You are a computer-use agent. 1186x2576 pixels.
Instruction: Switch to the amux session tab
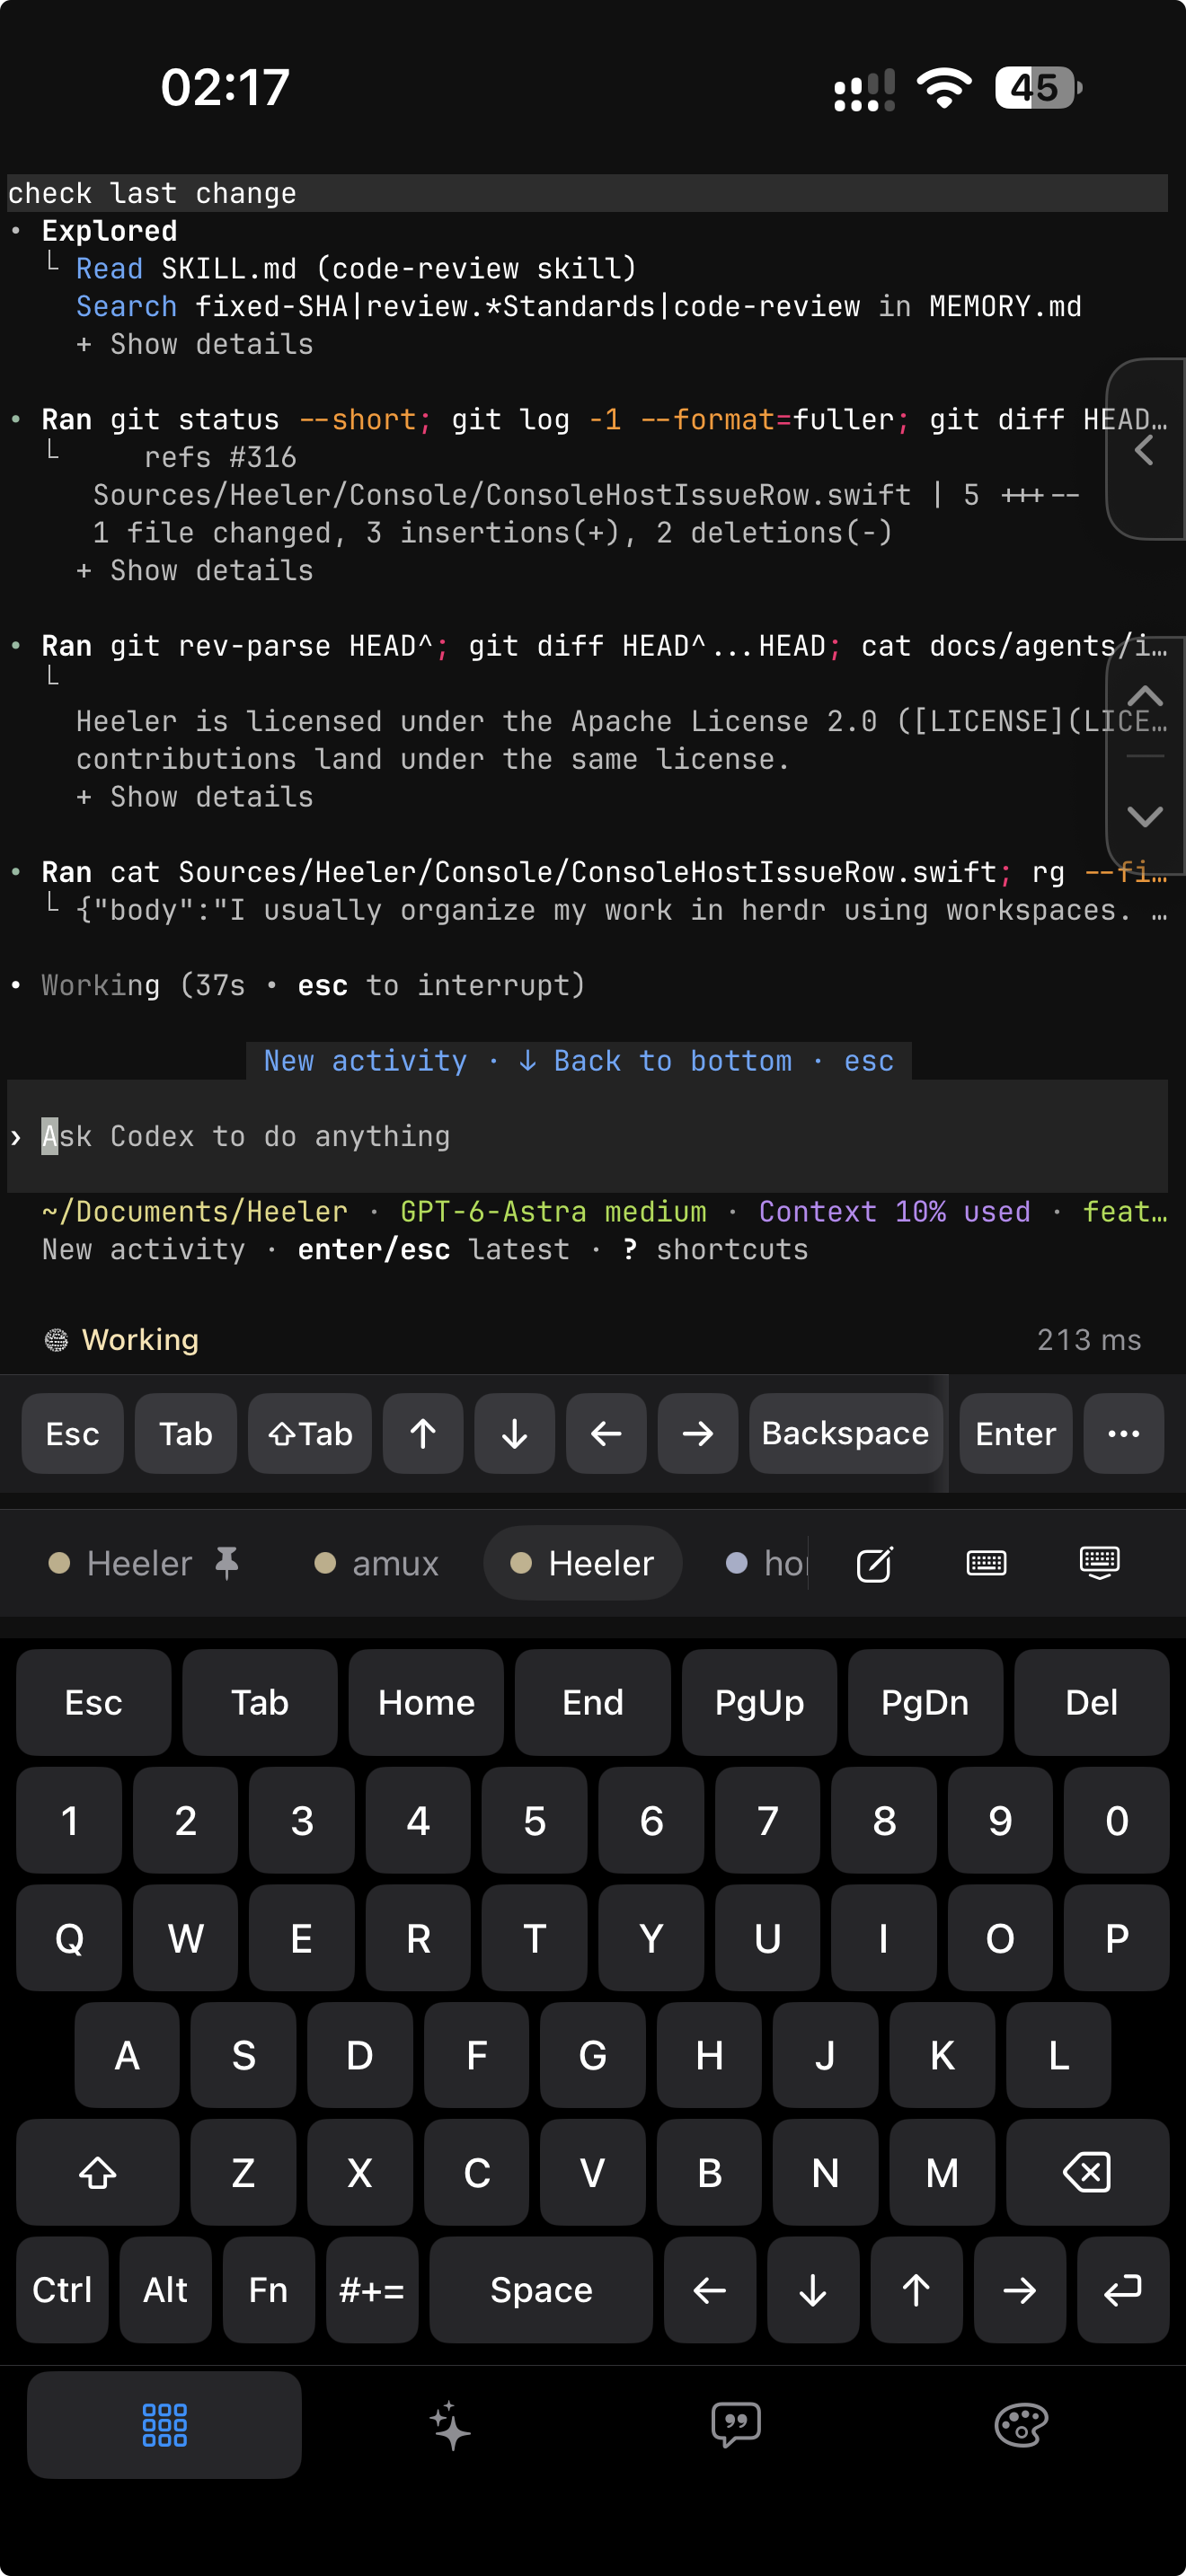click(376, 1563)
